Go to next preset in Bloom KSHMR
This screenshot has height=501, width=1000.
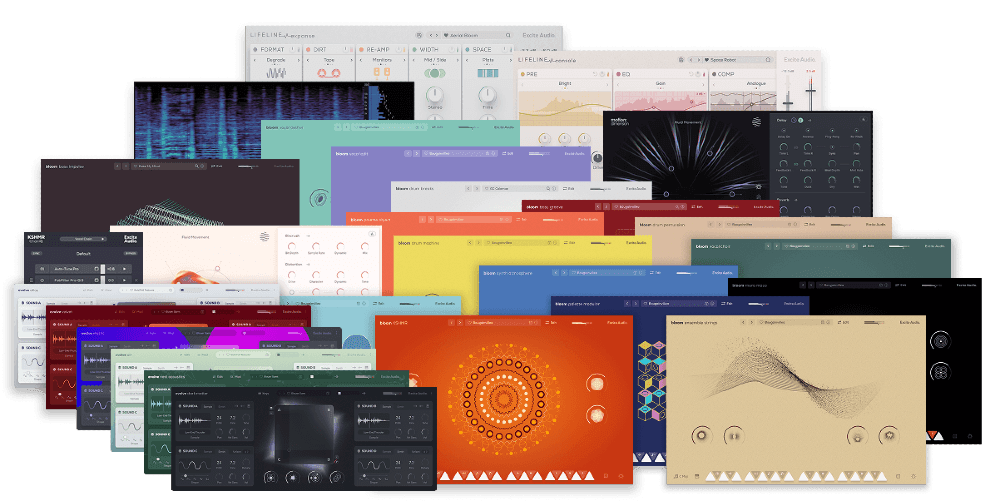click(460, 323)
